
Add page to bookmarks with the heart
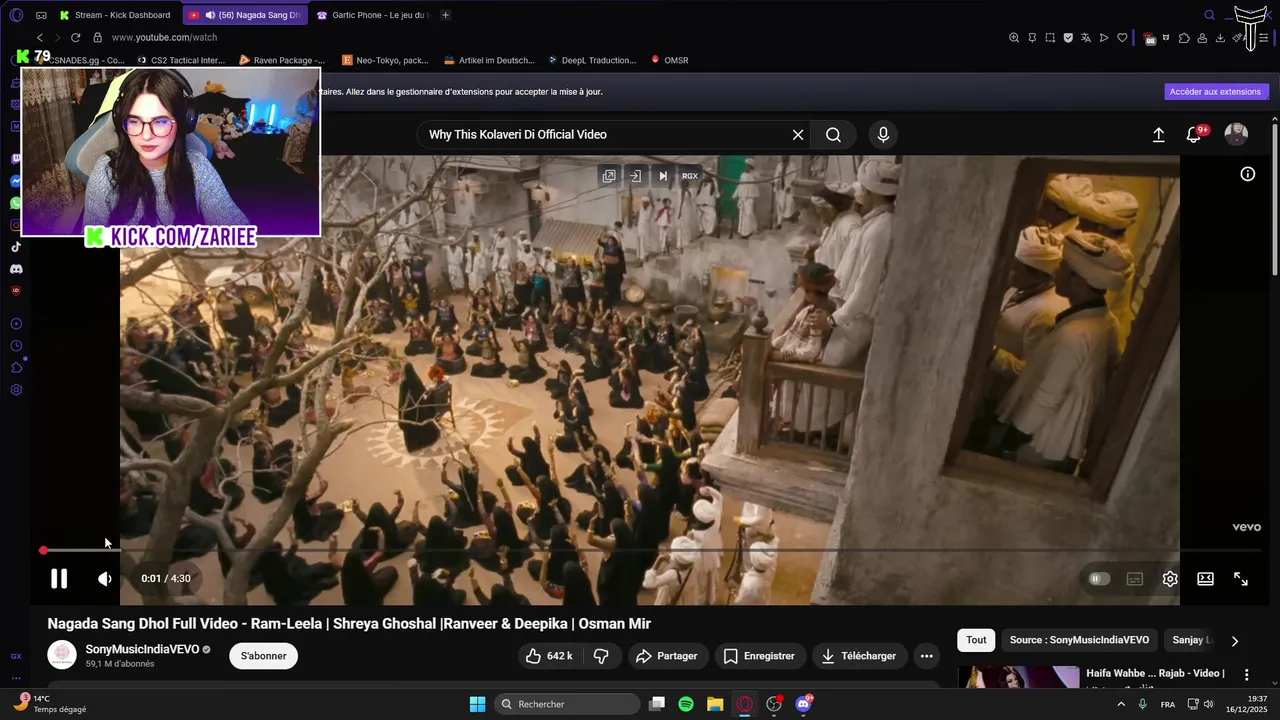1122,38
